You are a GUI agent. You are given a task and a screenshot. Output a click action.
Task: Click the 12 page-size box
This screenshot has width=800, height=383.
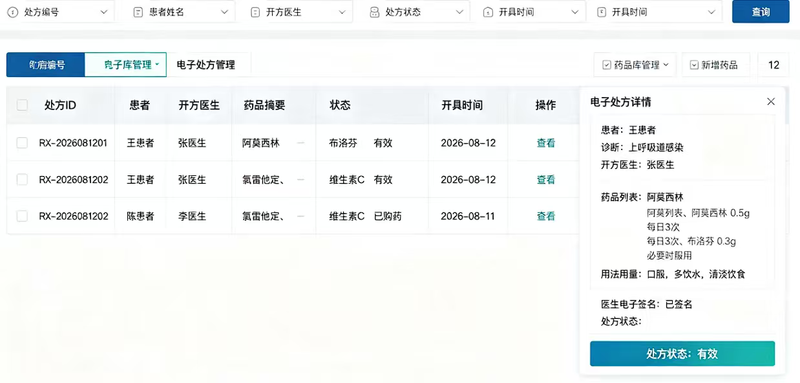tap(773, 65)
